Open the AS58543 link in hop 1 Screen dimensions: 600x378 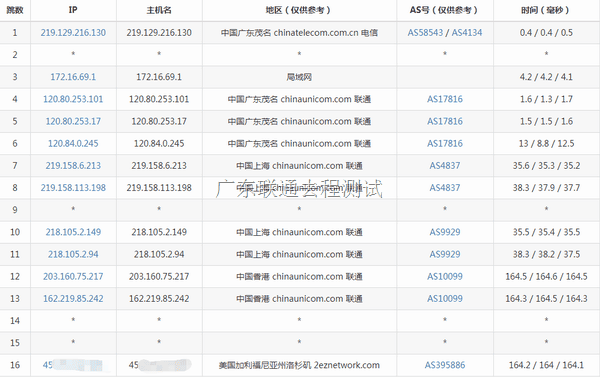[425, 33]
